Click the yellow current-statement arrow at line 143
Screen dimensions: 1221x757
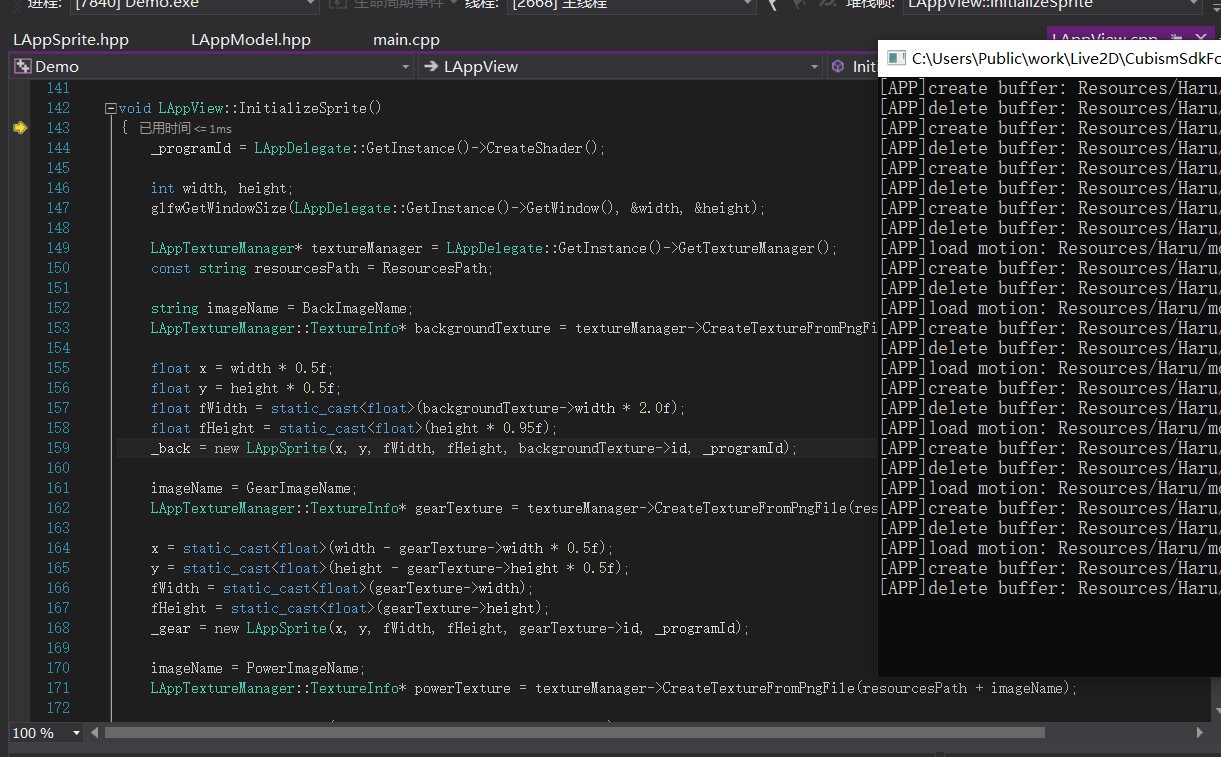click(19, 128)
